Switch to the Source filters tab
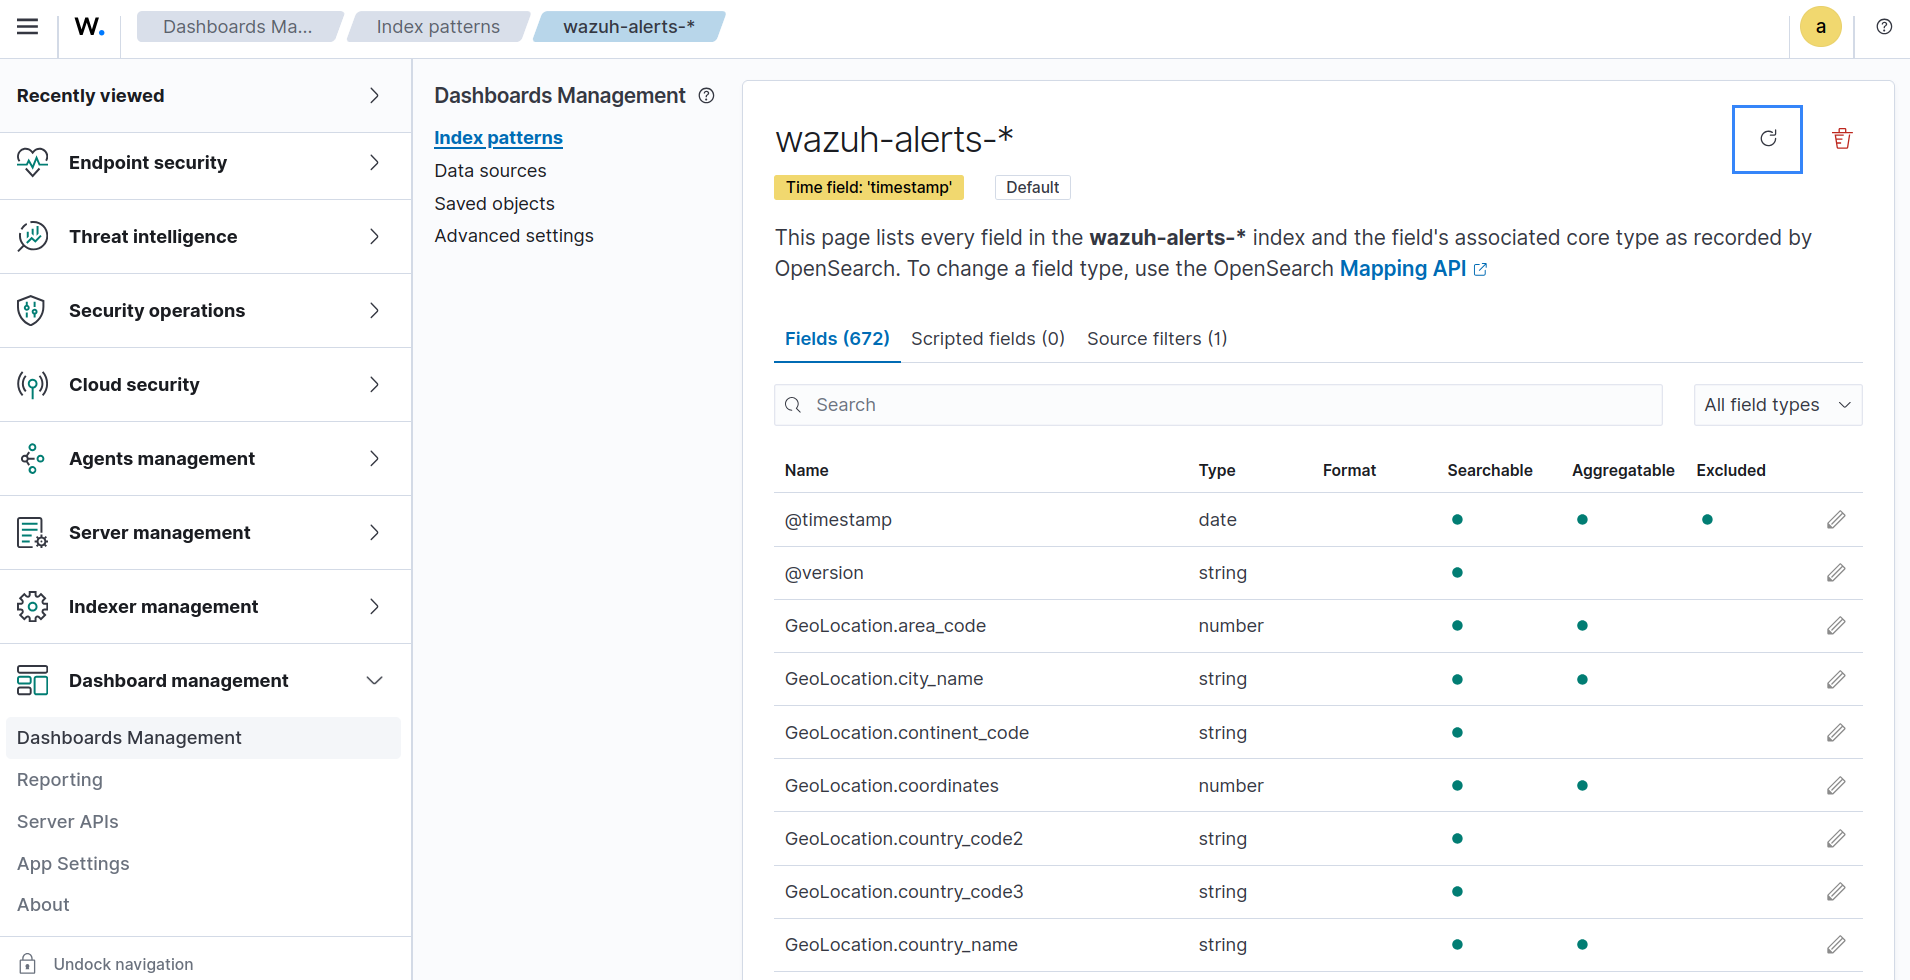This screenshot has width=1910, height=980. pyautogui.click(x=1157, y=339)
